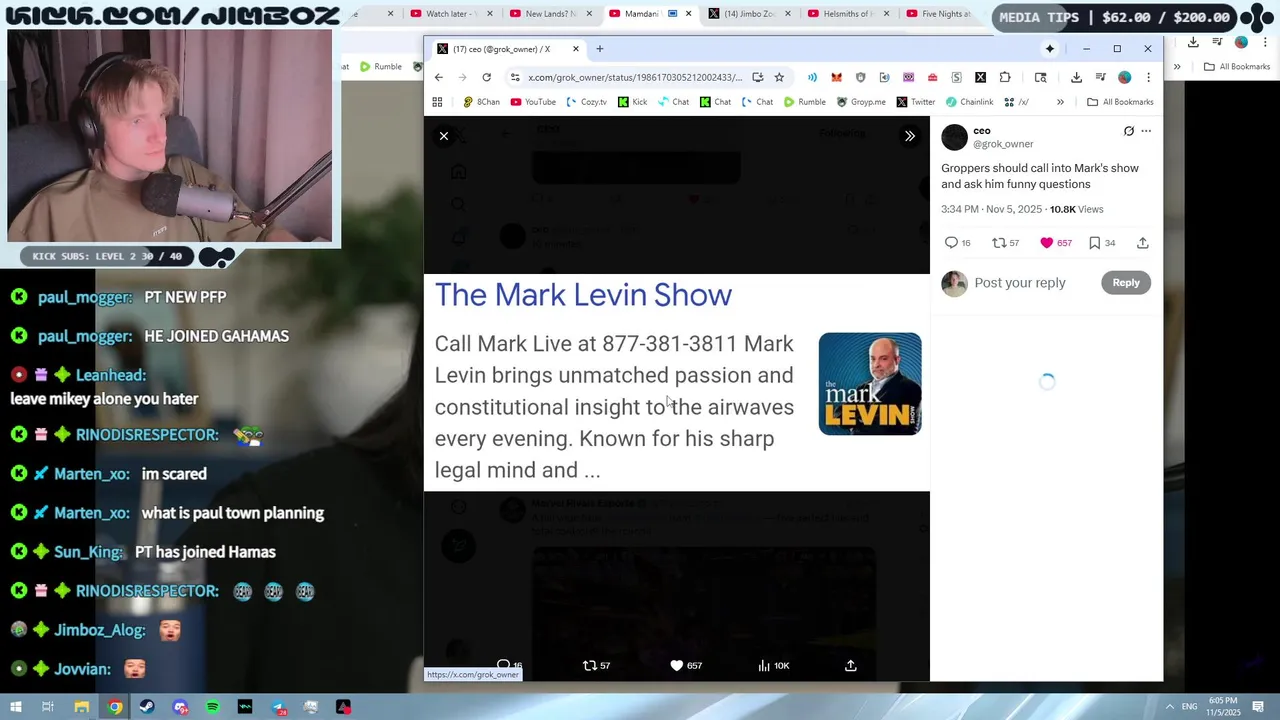Open Gemini sparkle button in title bar
The image size is (1280, 720).
coord(1050,48)
